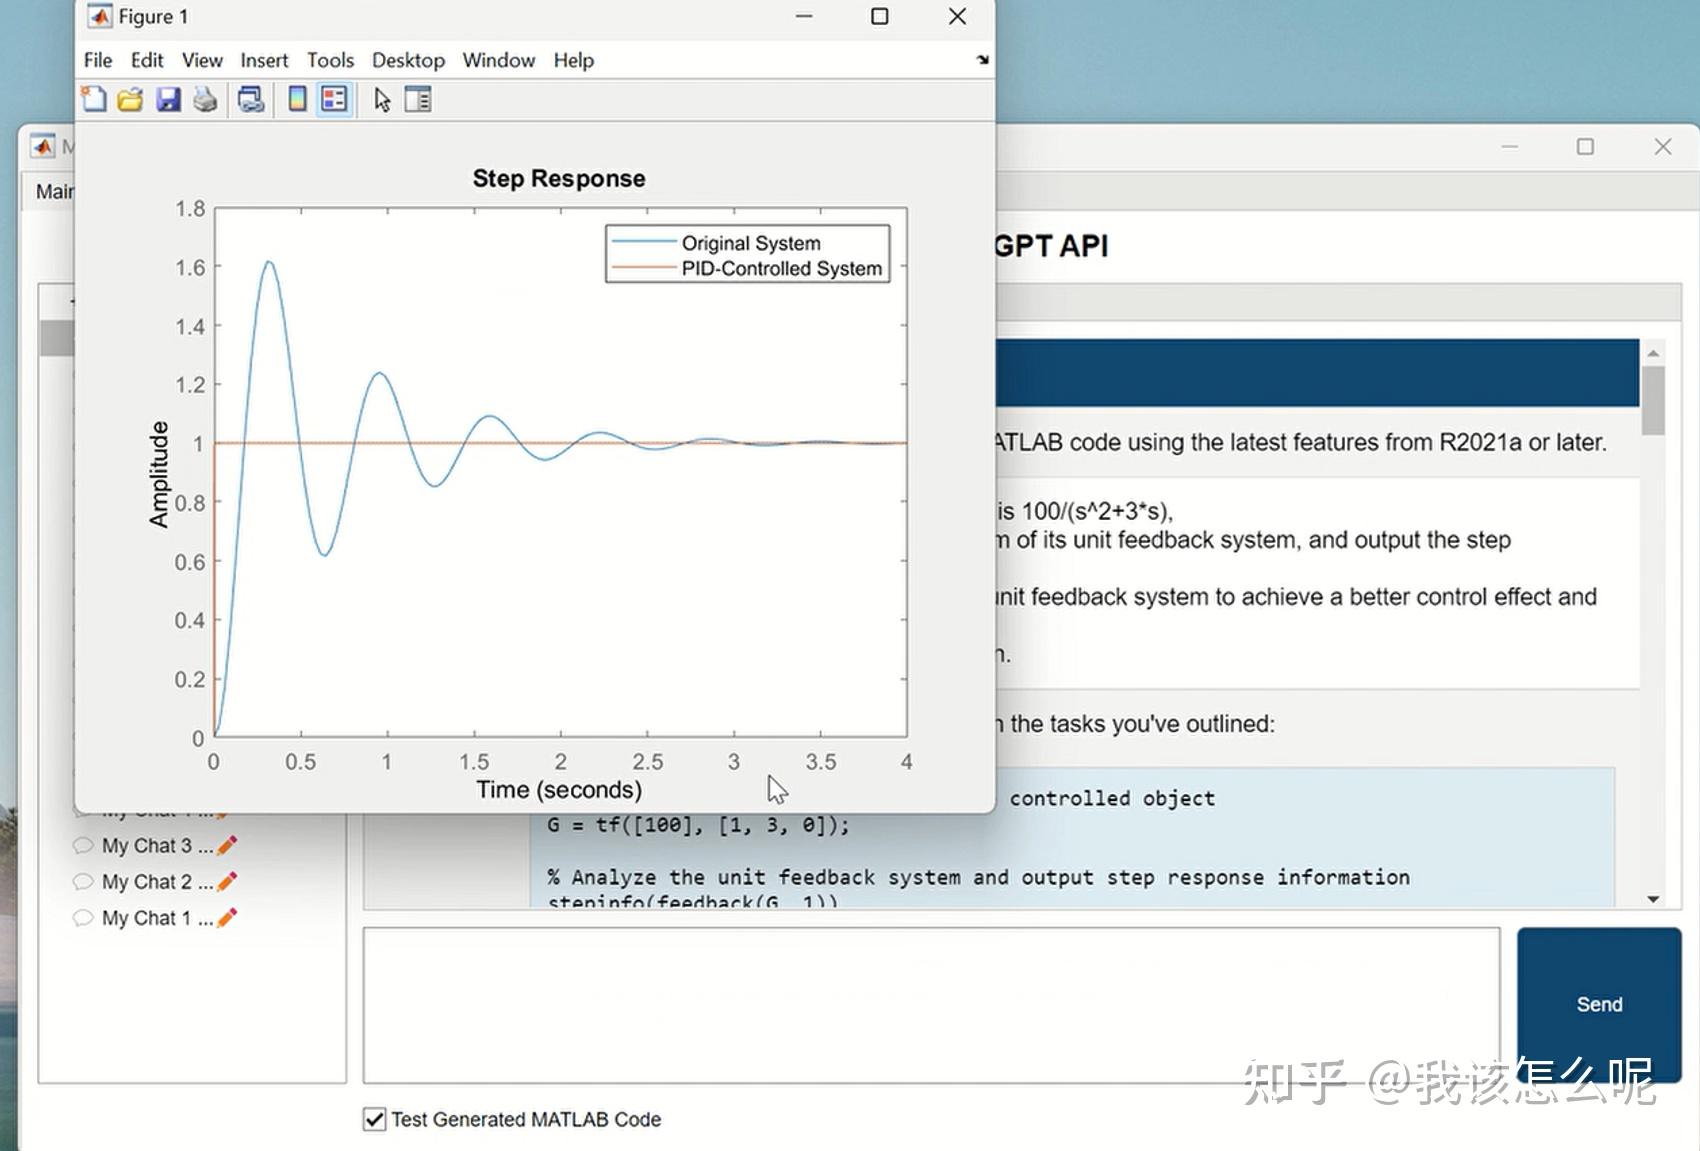This screenshot has height=1151, width=1700.
Task: Rename My Chat 2 with its pencil toggle
Action: pyautogui.click(x=227, y=882)
